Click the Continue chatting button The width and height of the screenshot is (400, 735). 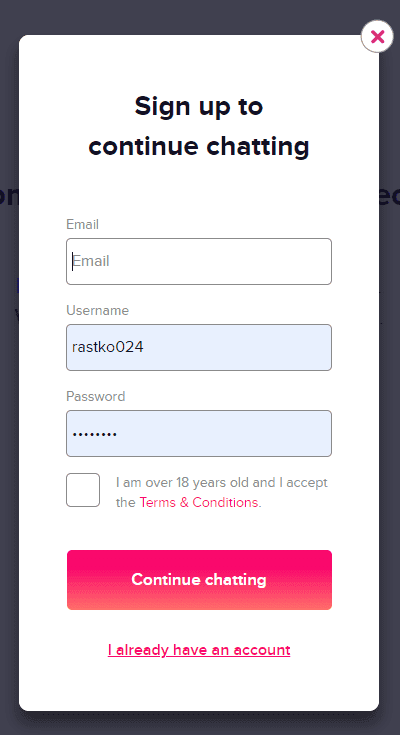199,580
